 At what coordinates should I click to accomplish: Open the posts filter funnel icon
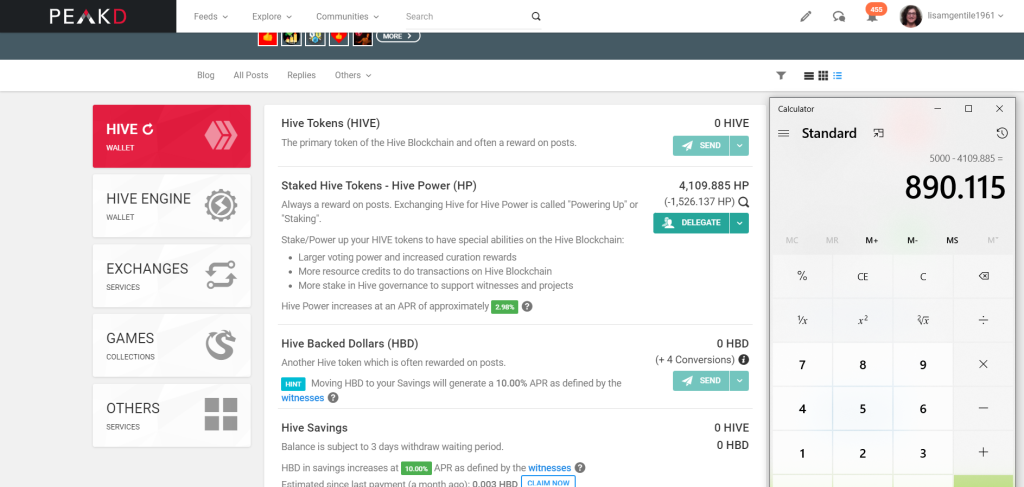[x=780, y=76]
